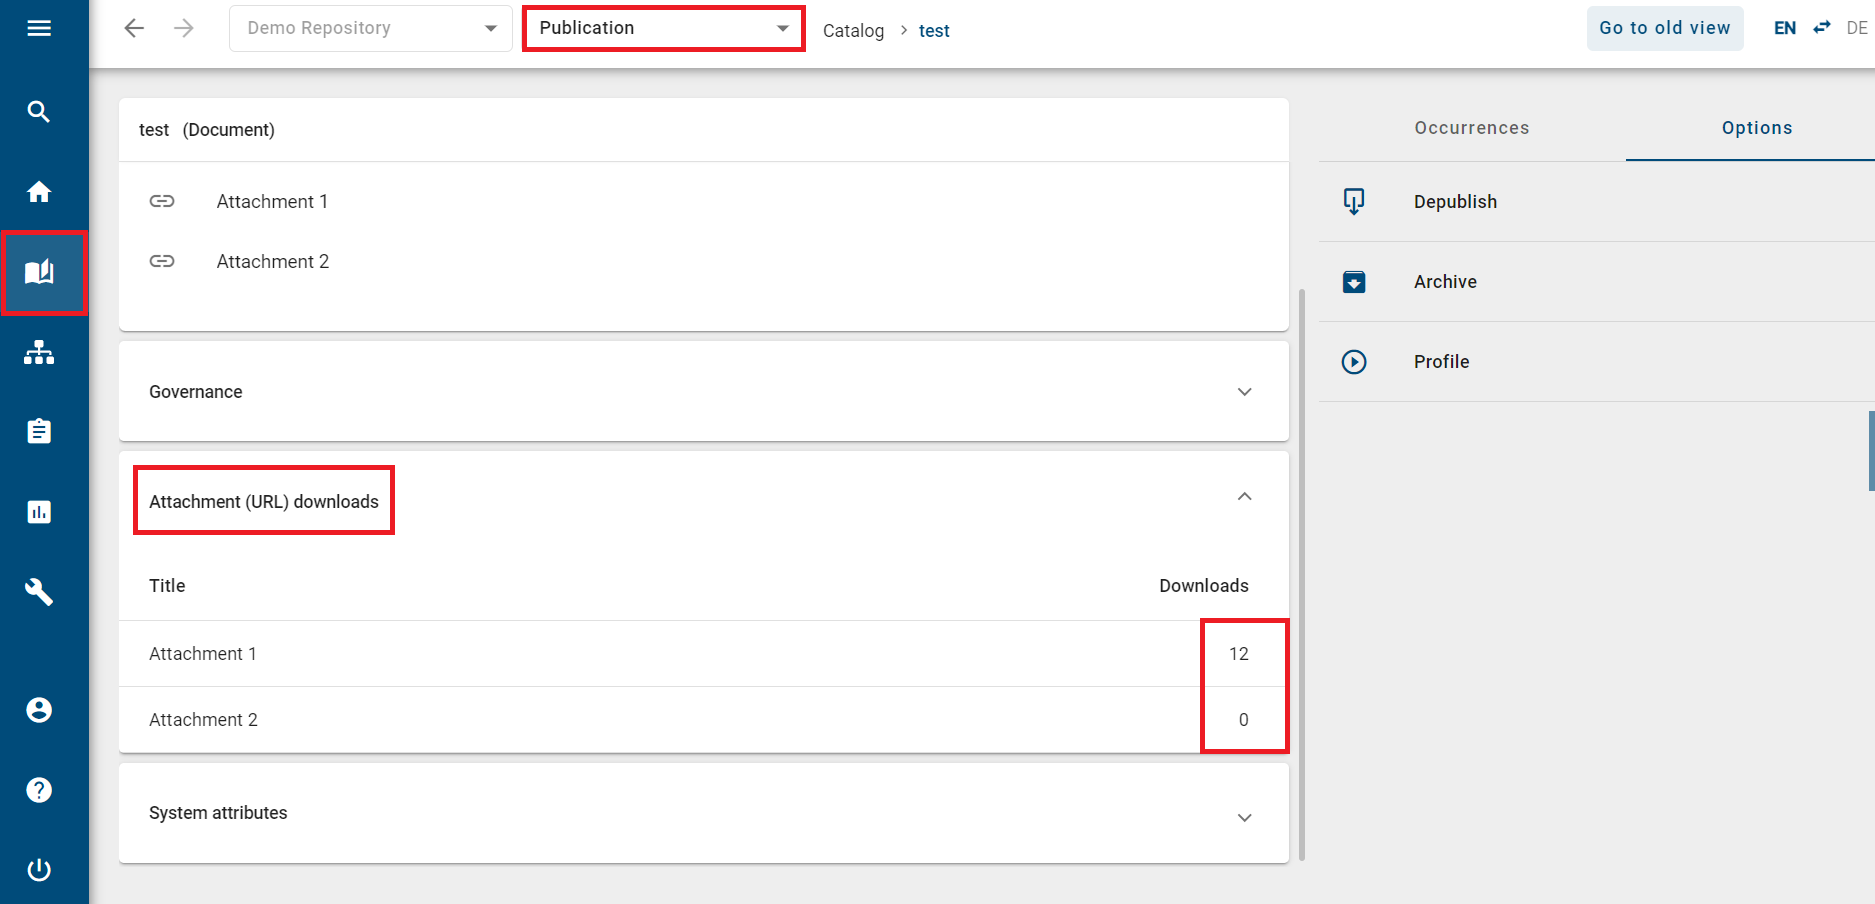Collapse the Attachment (URL) downloads section
The width and height of the screenshot is (1875, 904).
tap(1244, 496)
